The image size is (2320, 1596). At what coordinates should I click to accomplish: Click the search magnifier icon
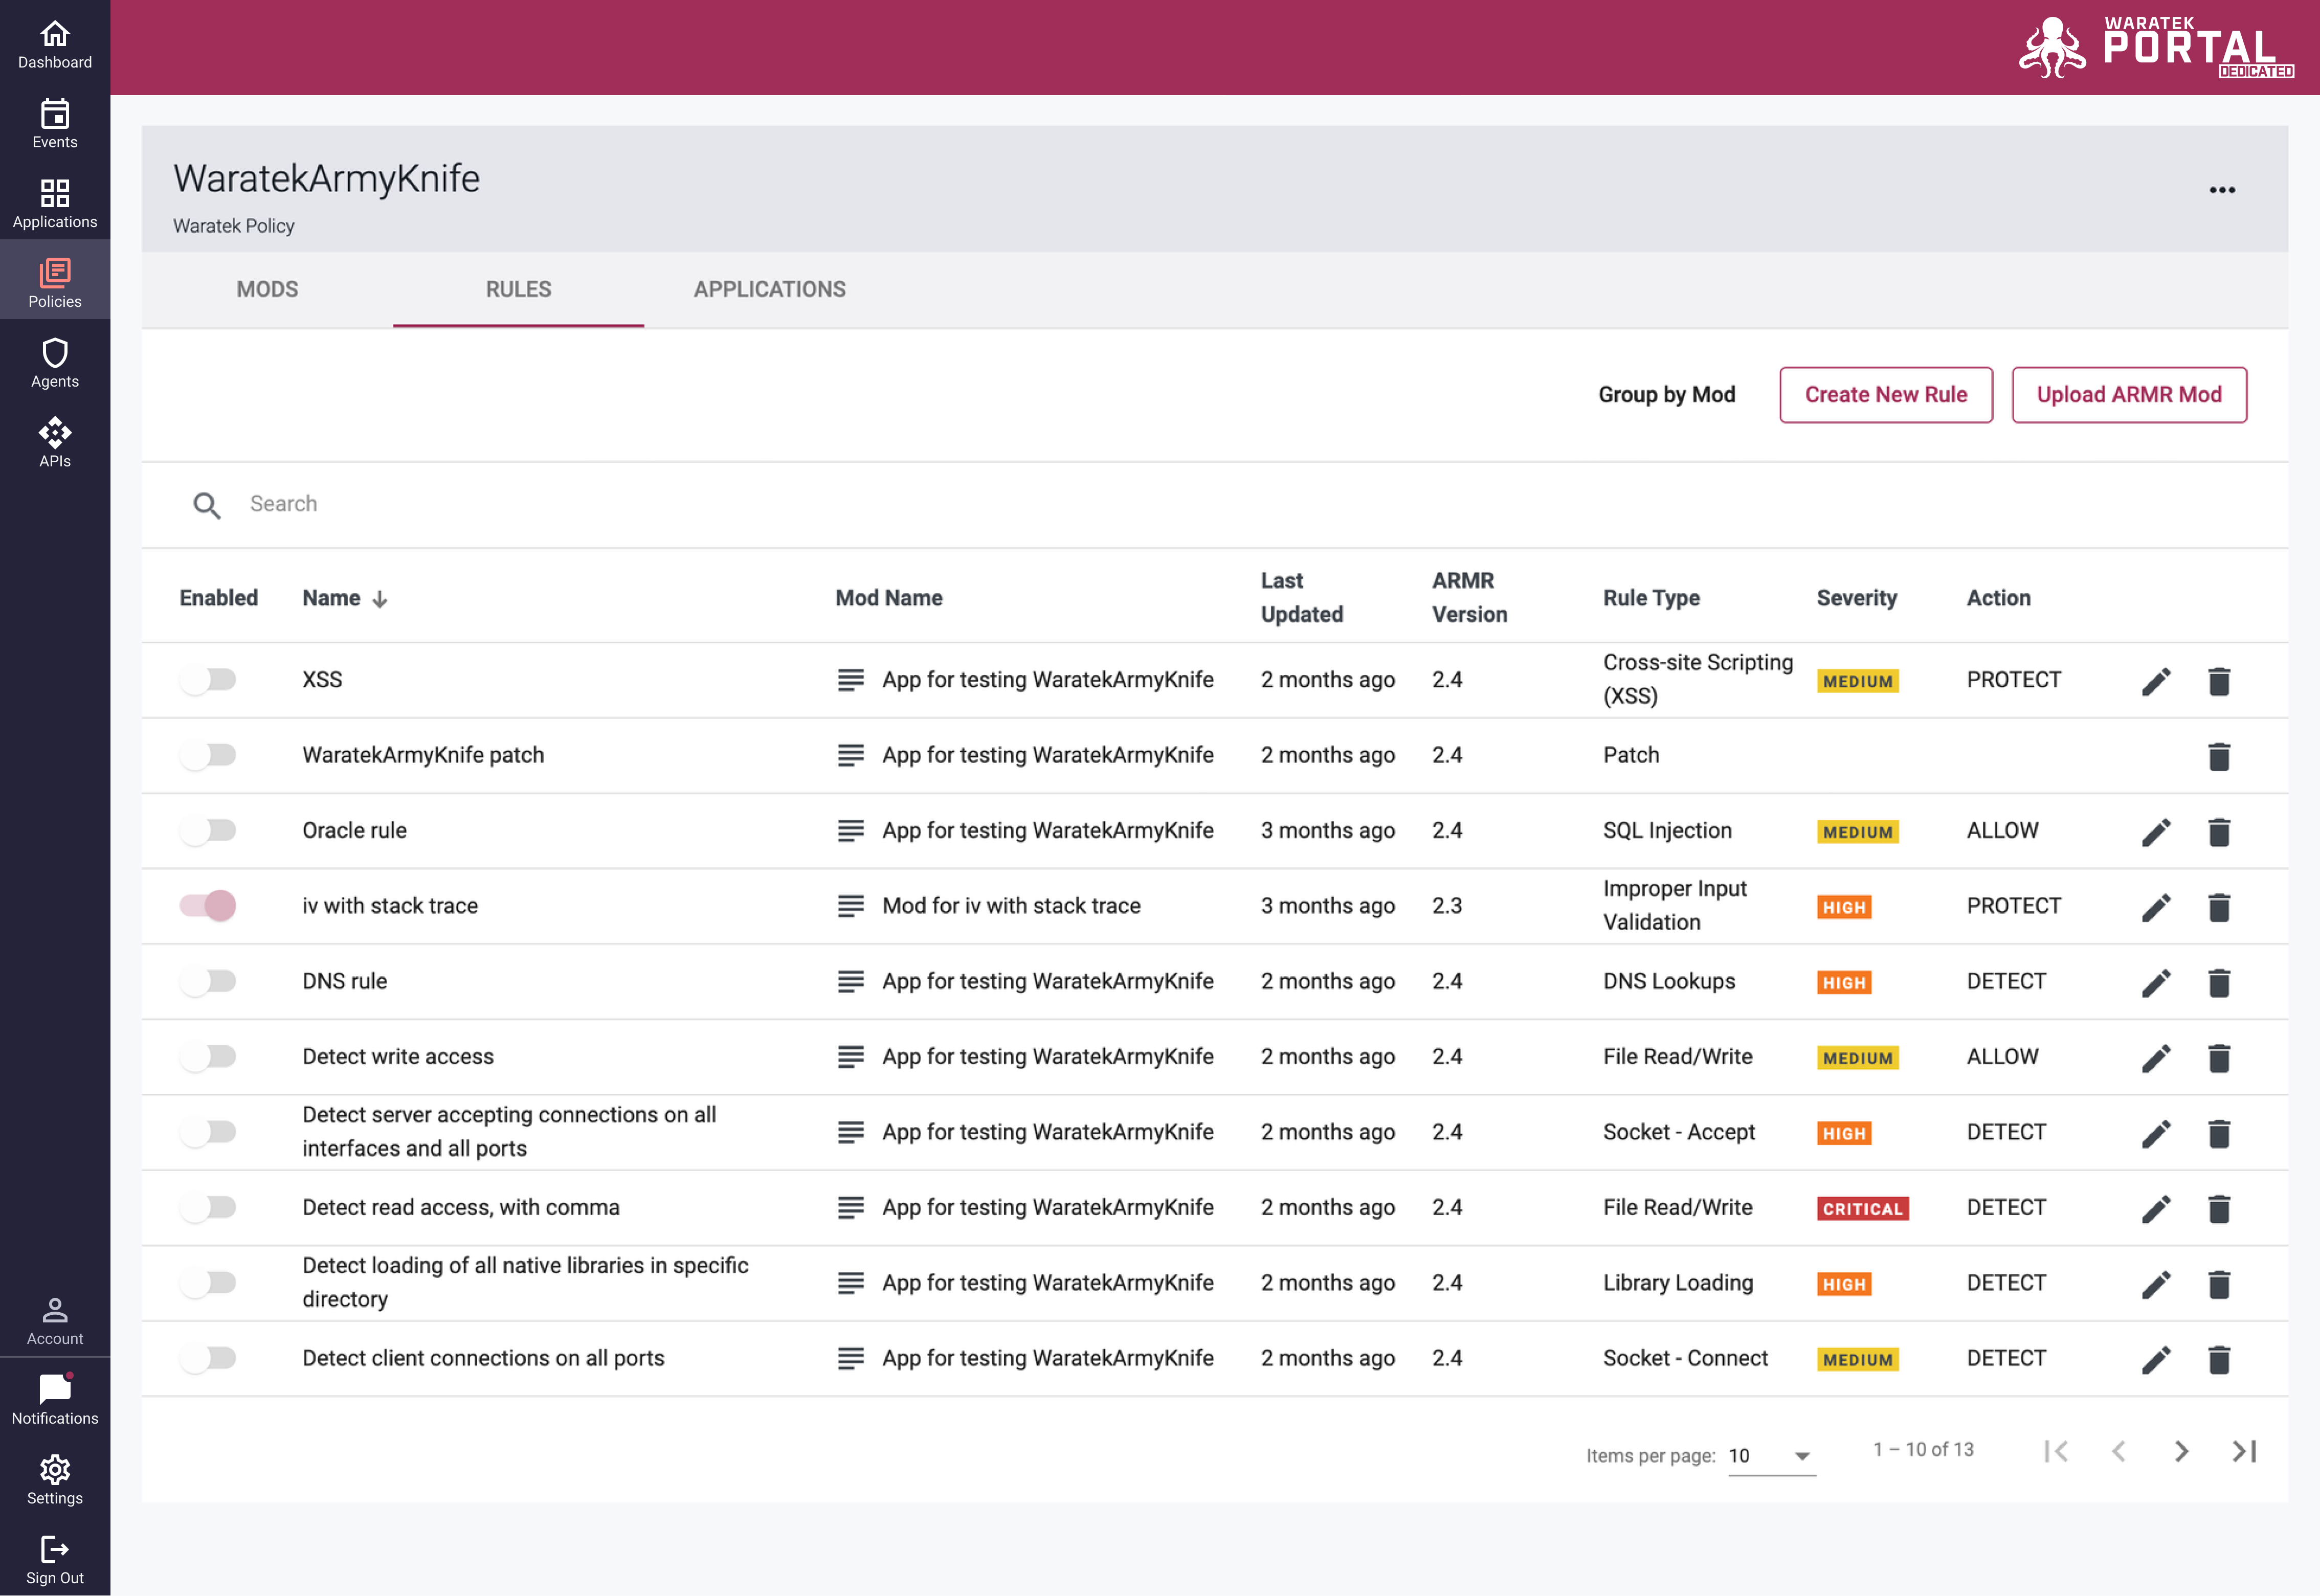click(207, 505)
